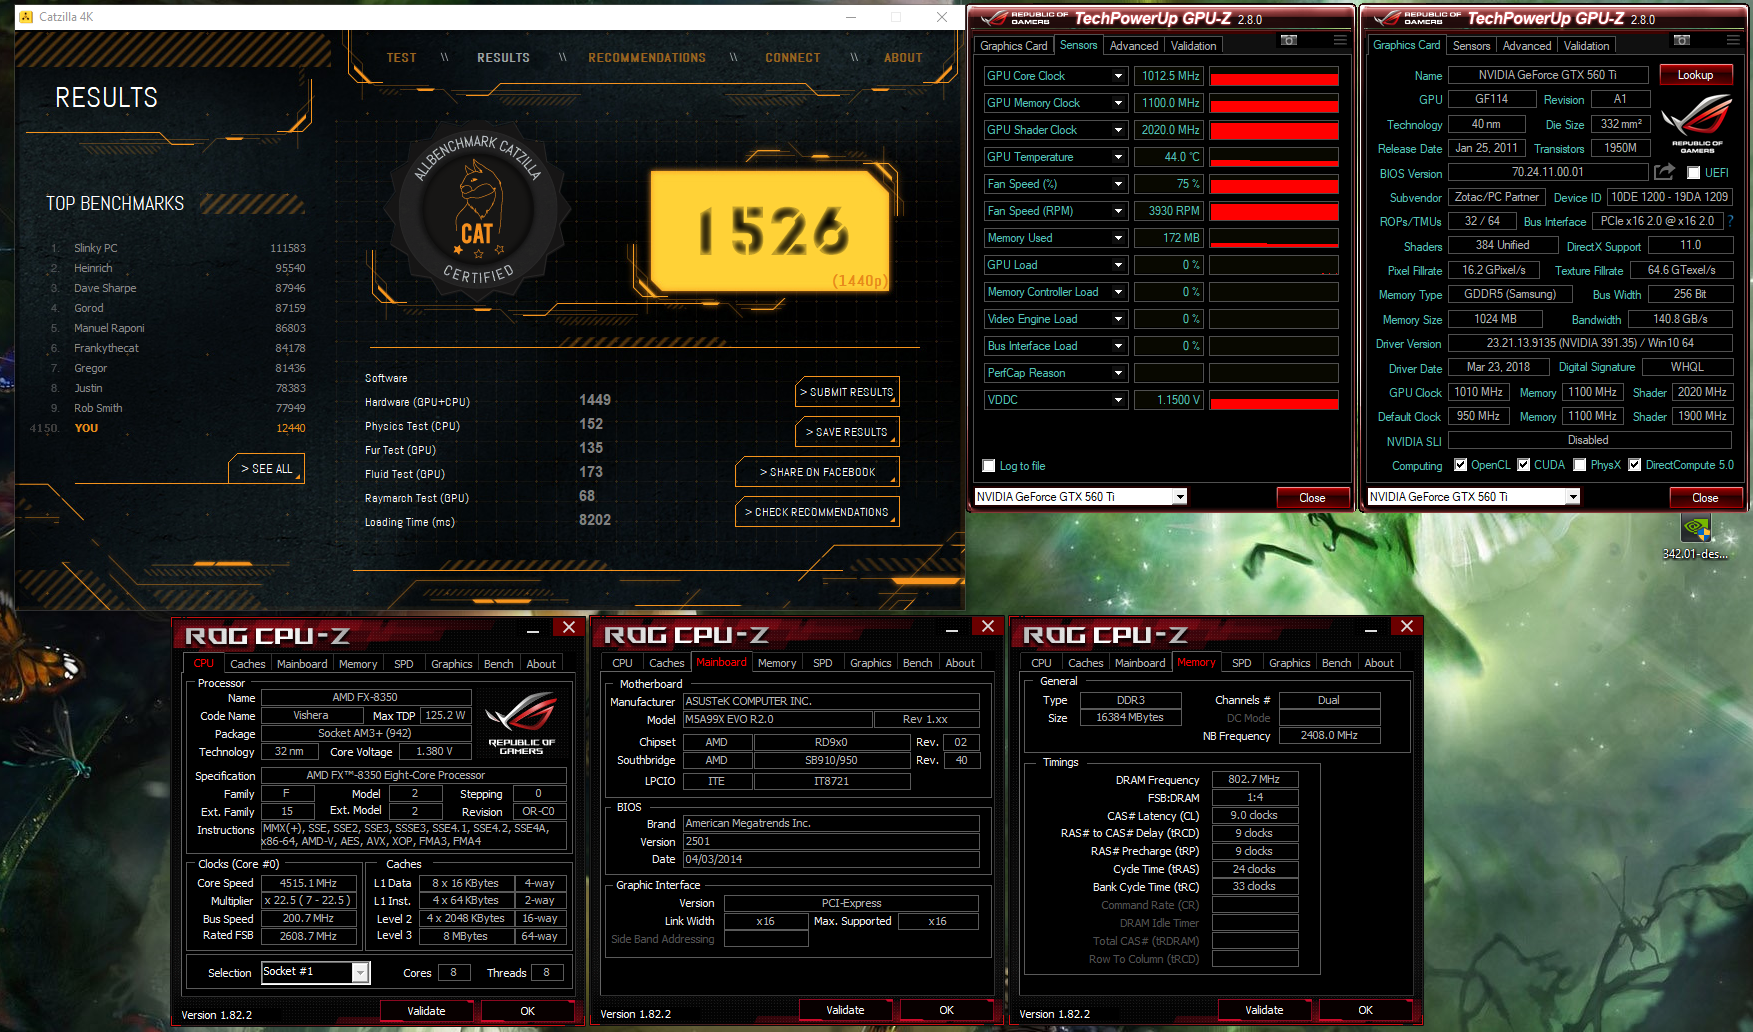Click BIOS export share icon
The height and width of the screenshot is (1032, 1753).
click(1664, 172)
